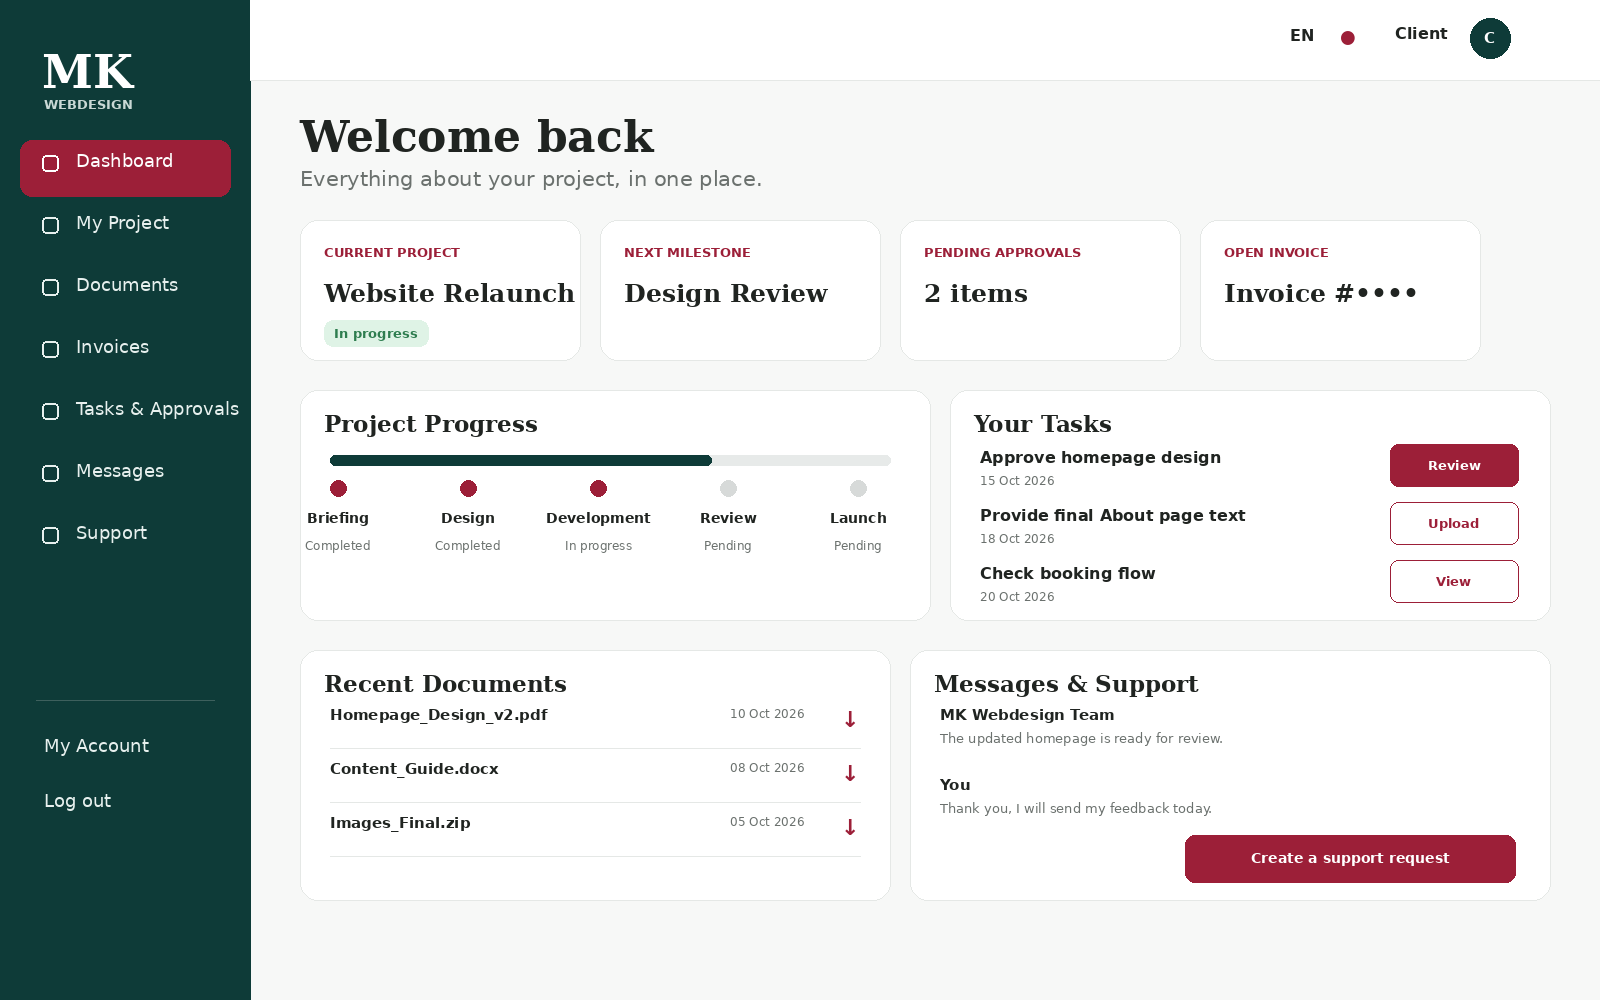Click the Documents sidebar icon
The width and height of the screenshot is (1600, 1000).
51,287
